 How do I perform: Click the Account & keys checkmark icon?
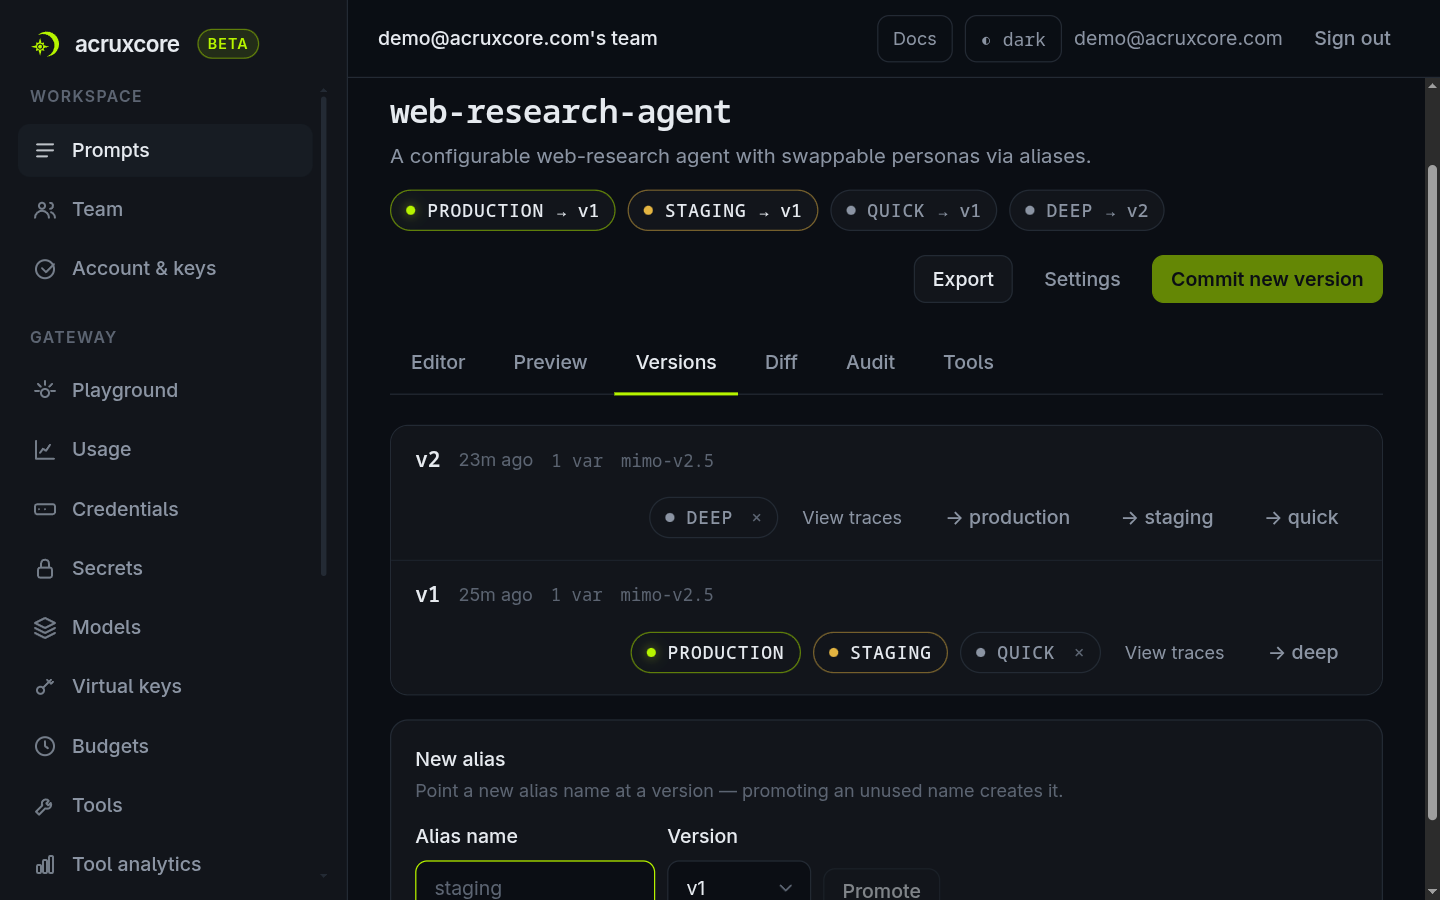(x=45, y=269)
